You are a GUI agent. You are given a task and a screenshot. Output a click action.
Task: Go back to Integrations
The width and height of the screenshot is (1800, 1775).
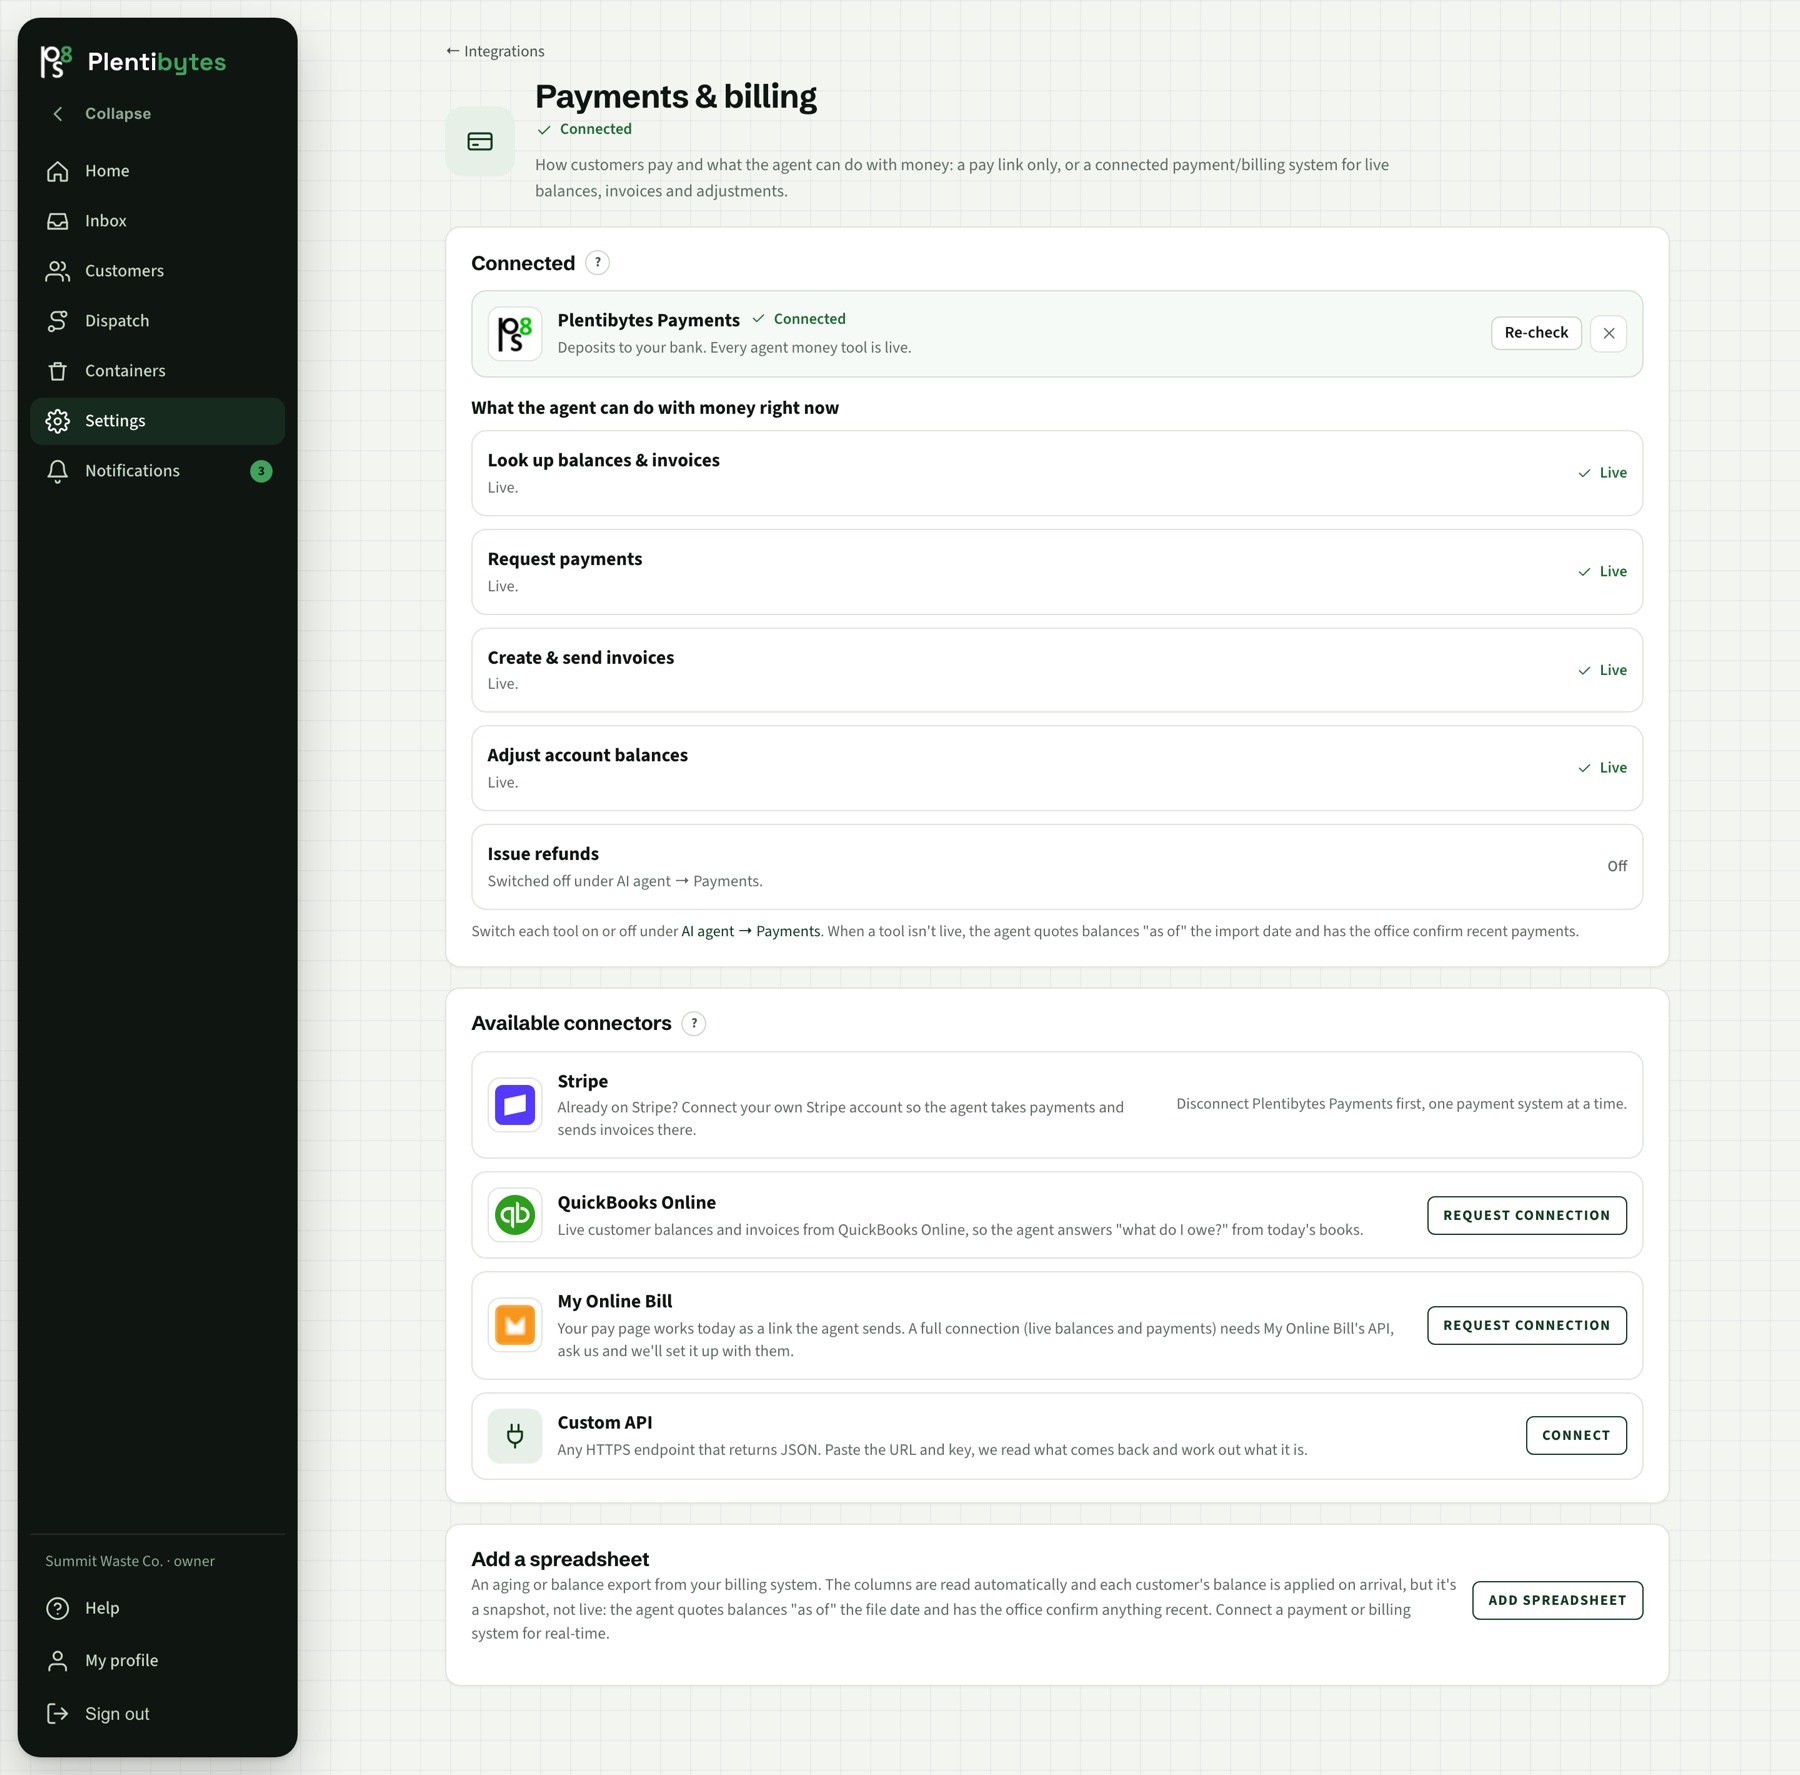coord(495,51)
